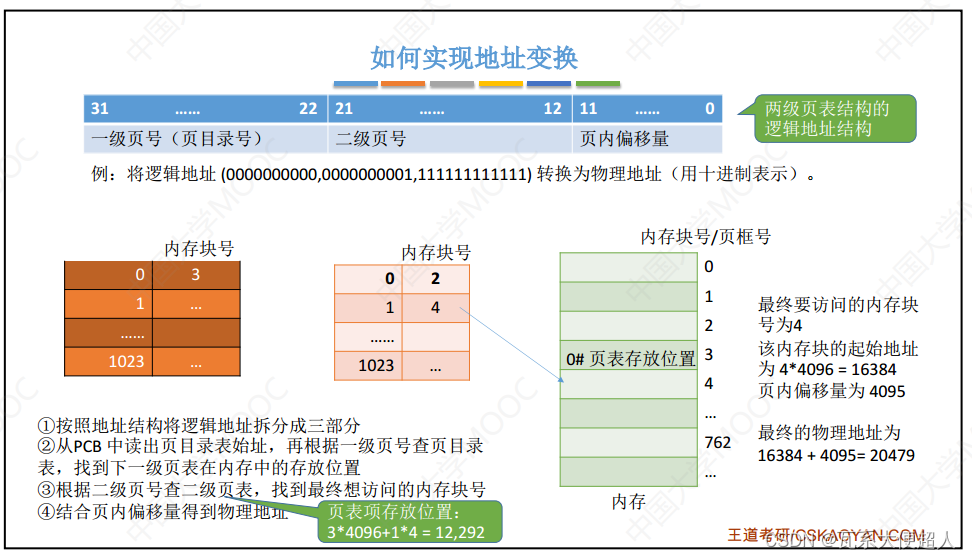Screen dimensions: 972x560
Task: Click the slide title 如何实现地址变换
Action: (474, 58)
